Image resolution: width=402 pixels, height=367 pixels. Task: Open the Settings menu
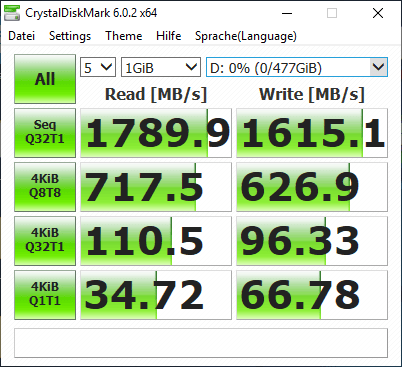70,36
